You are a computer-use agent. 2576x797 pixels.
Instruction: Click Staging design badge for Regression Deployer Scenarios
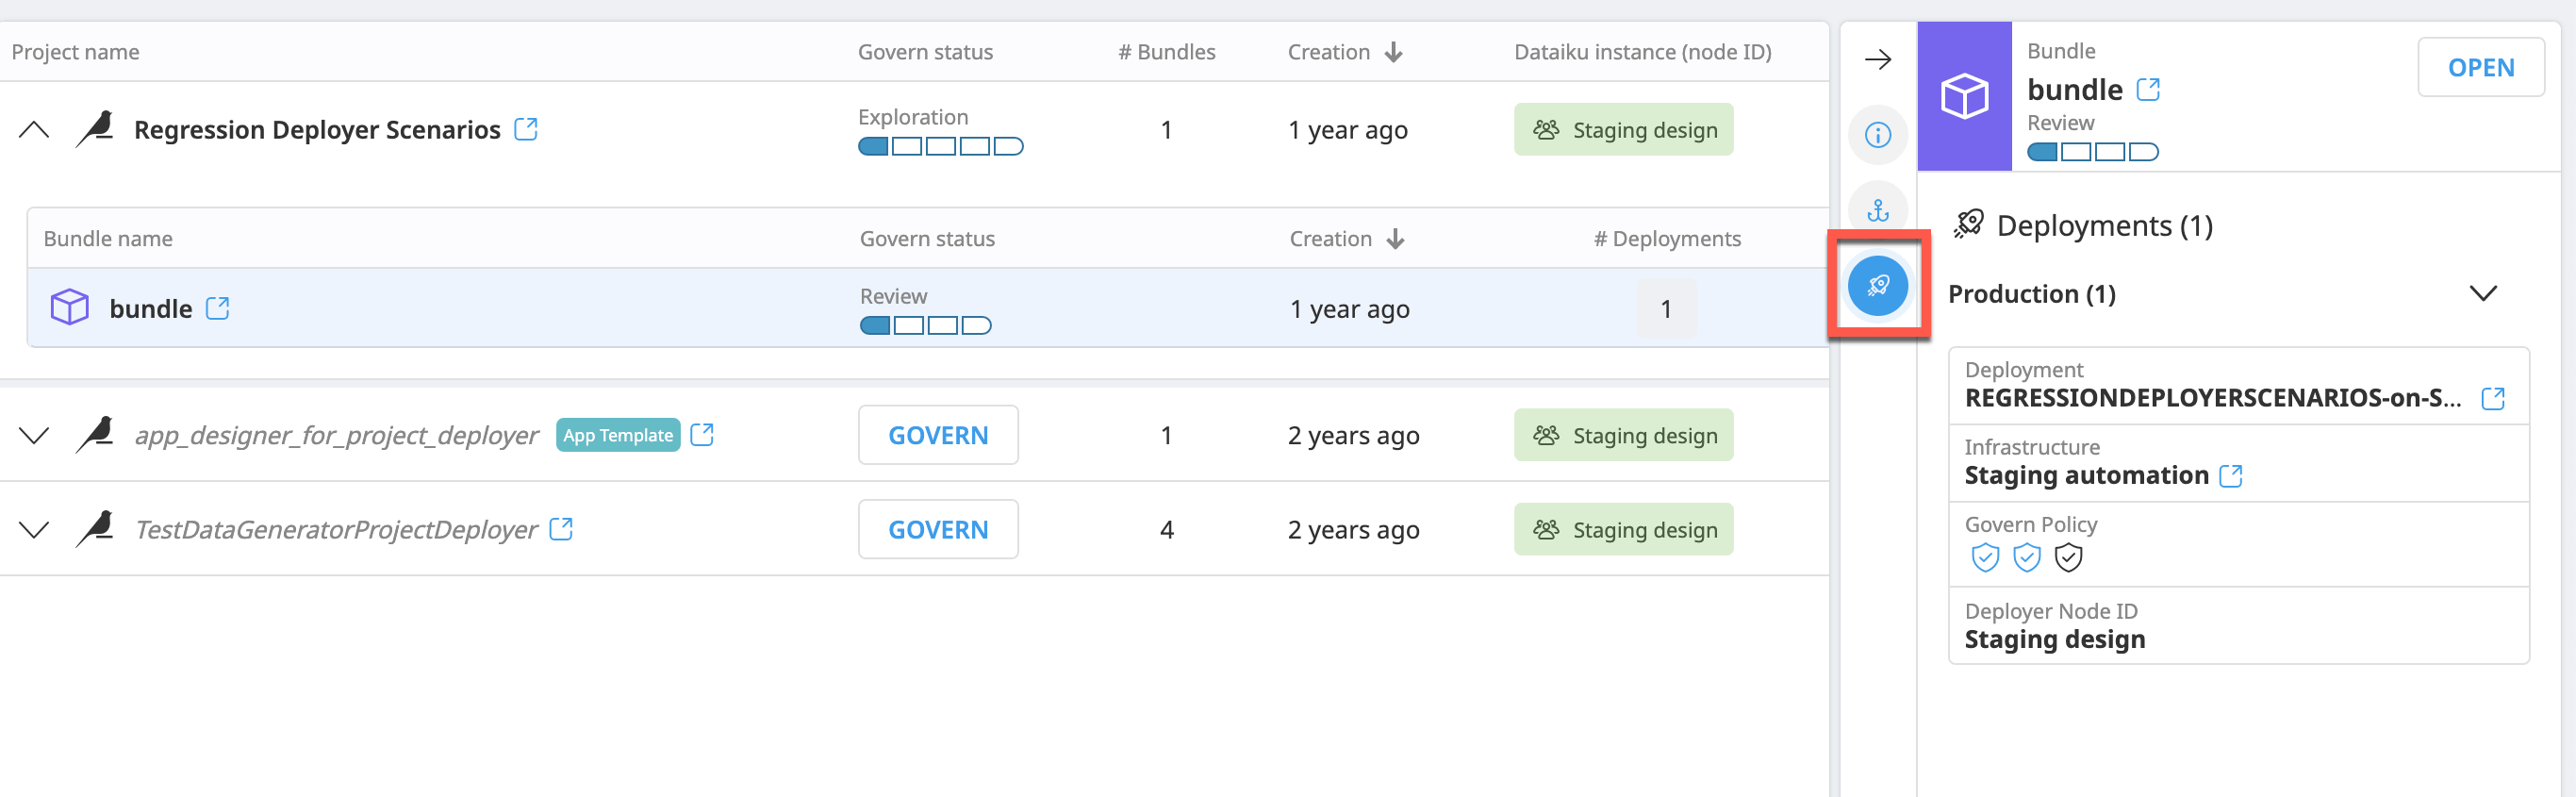1623,130
